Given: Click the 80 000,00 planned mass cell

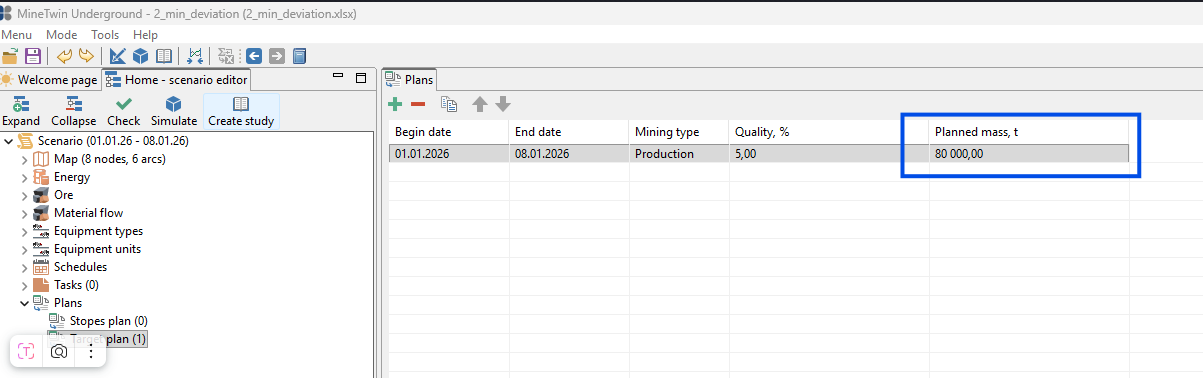Looking at the screenshot, I should 1028,154.
